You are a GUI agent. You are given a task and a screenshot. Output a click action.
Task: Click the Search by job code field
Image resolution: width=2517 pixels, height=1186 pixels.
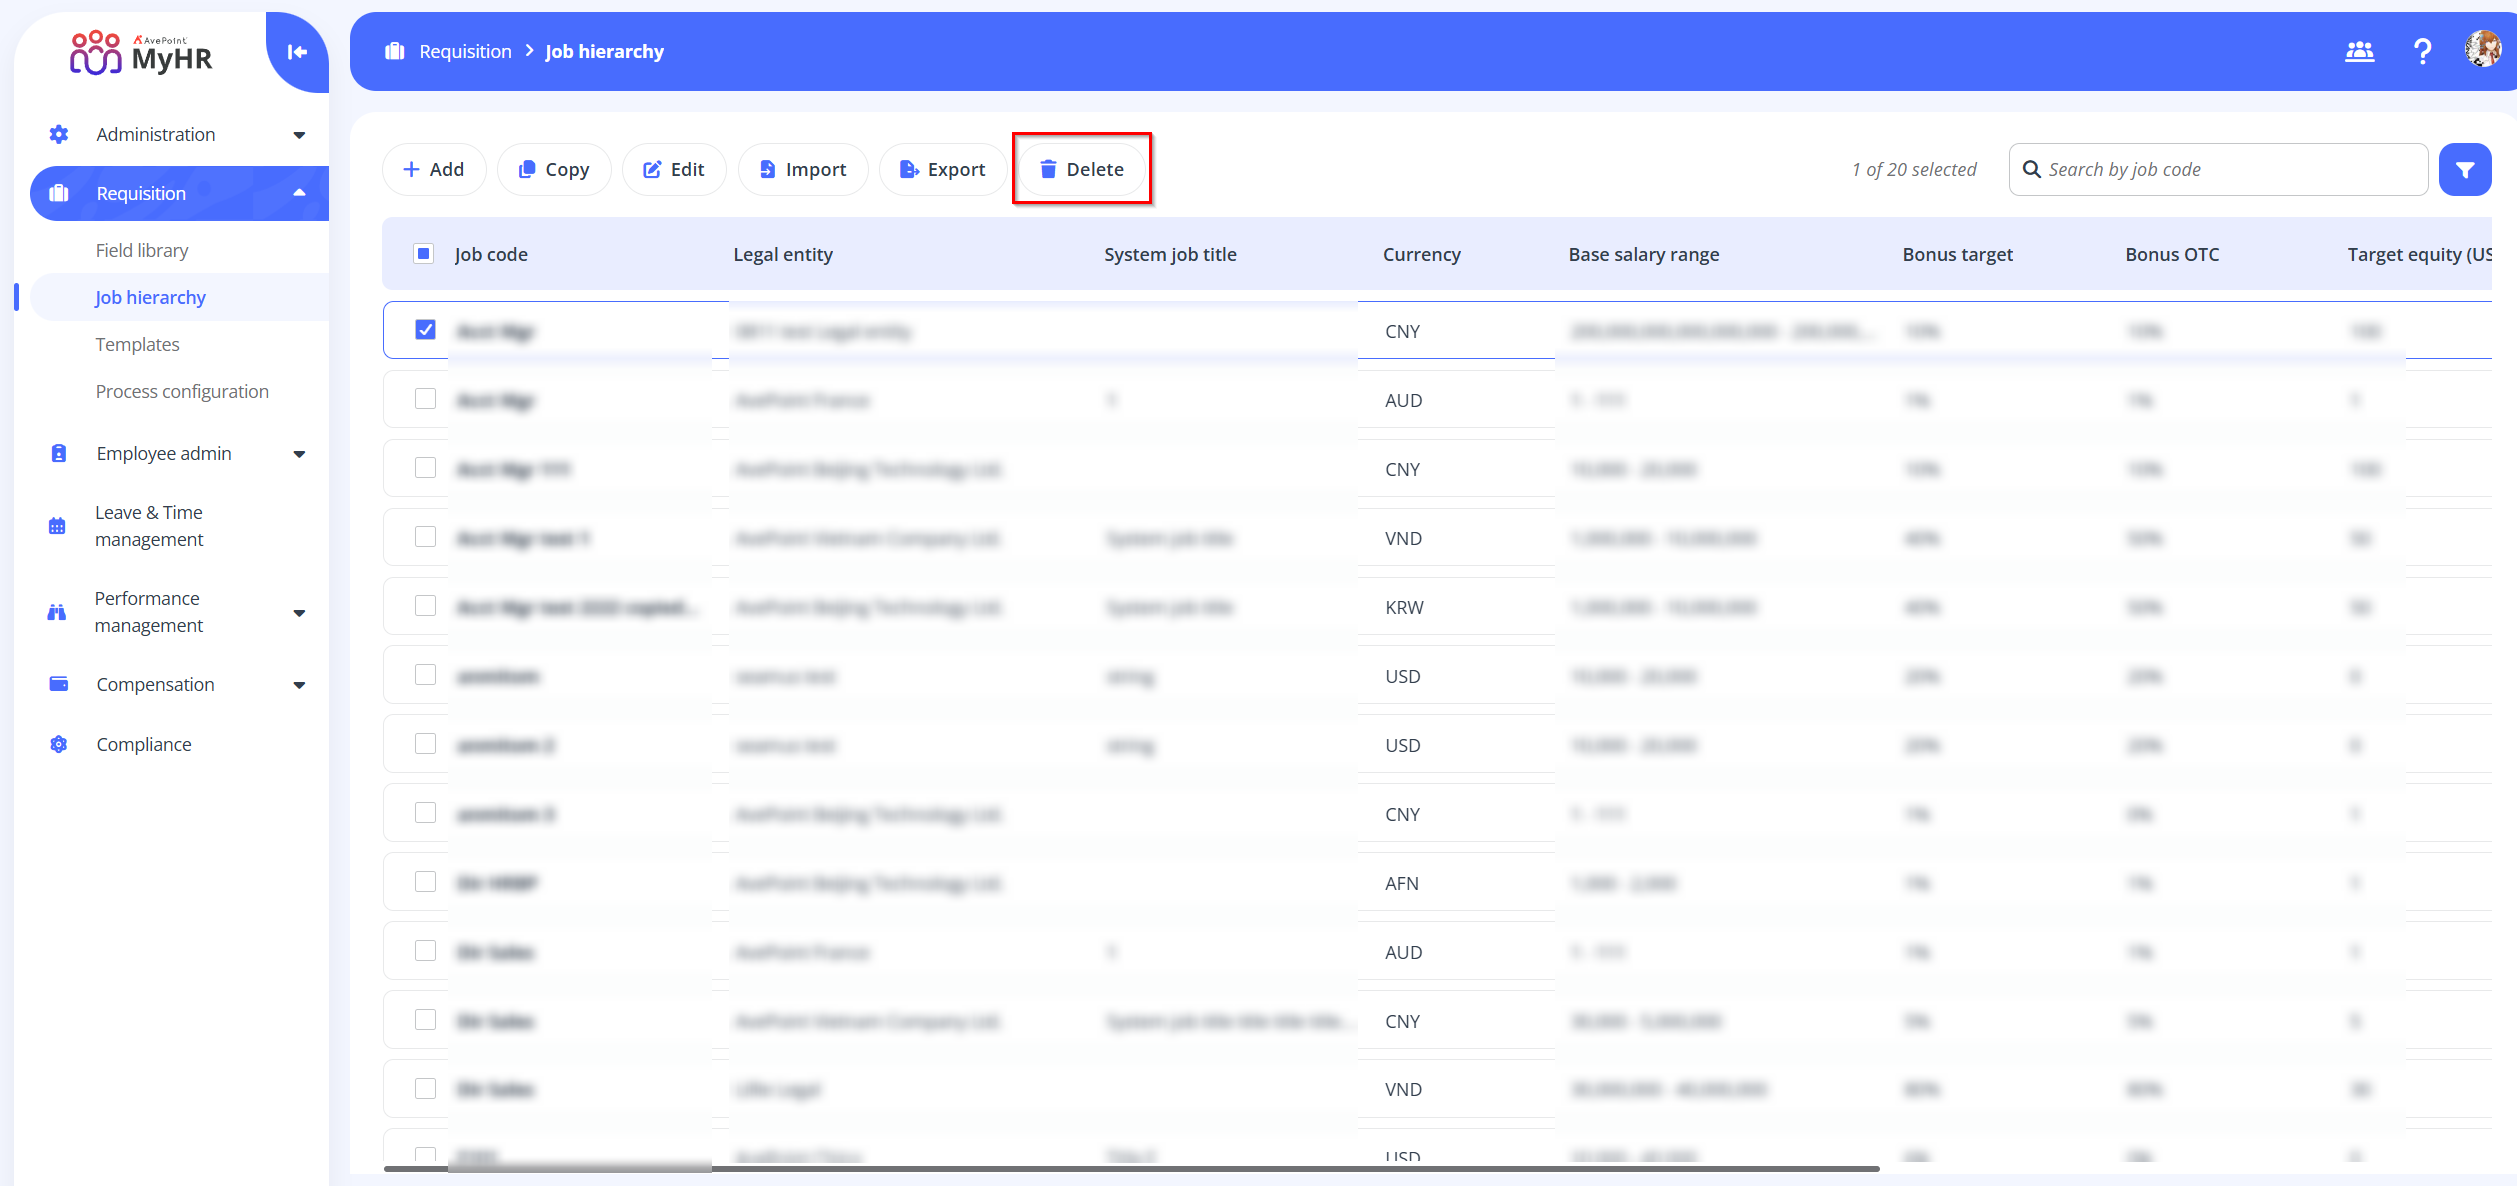(2218, 169)
